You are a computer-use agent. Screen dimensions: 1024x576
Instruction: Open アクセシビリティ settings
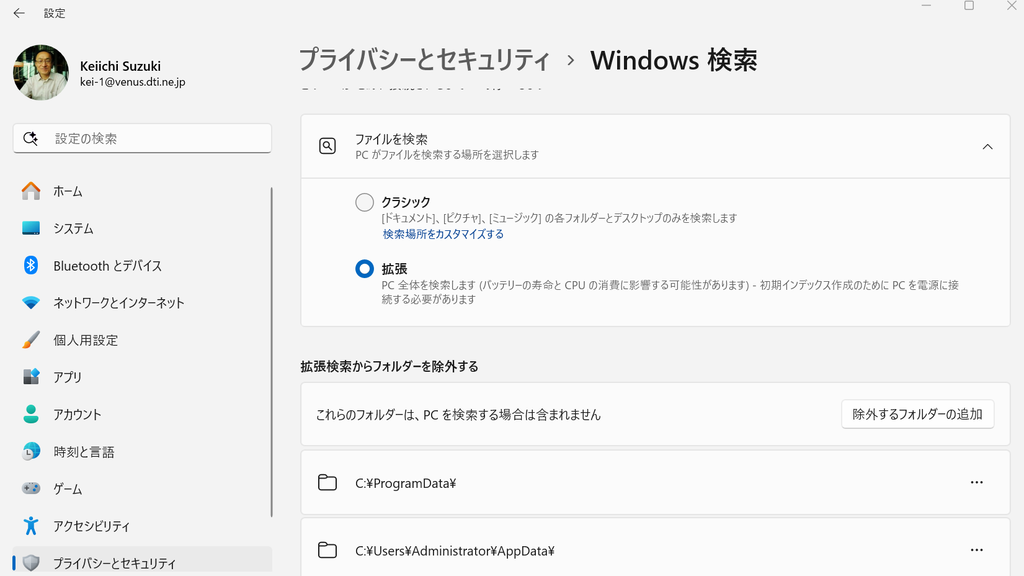click(x=142, y=526)
